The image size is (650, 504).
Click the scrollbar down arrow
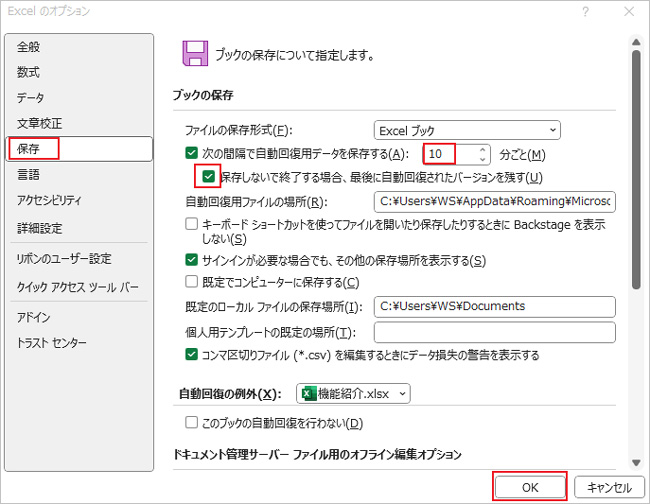click(x=636, y=463)
